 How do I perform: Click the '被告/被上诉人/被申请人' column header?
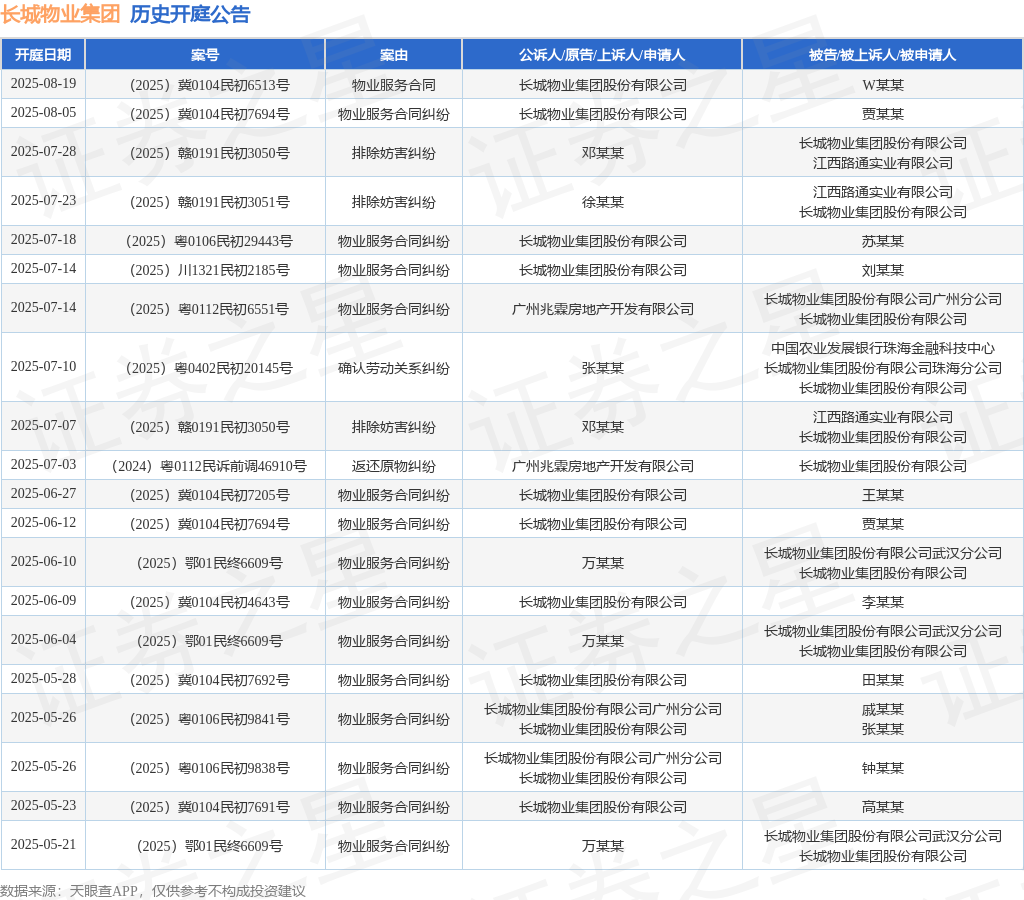(x=882, y=55)
